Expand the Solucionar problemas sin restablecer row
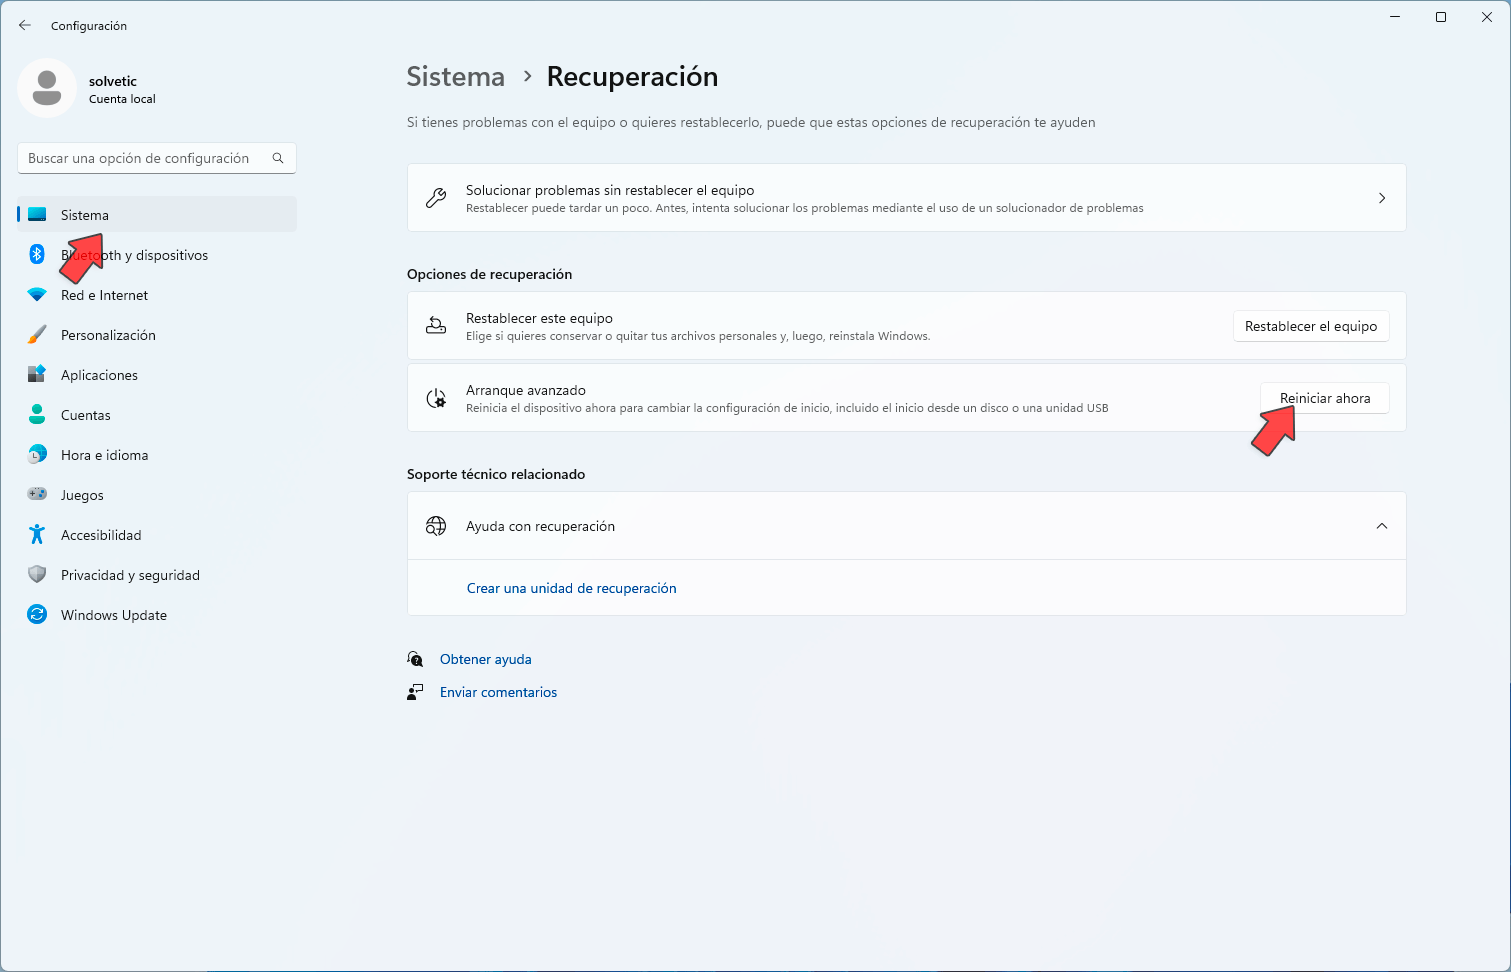This screenshot has width=1511, height=972. click(1382, 197)
